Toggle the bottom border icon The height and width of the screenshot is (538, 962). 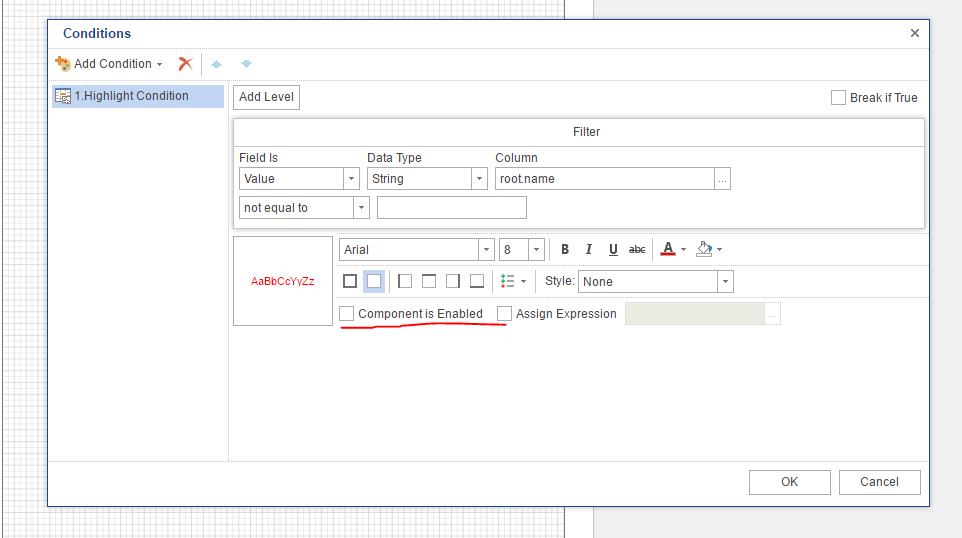tap(477, 282)
